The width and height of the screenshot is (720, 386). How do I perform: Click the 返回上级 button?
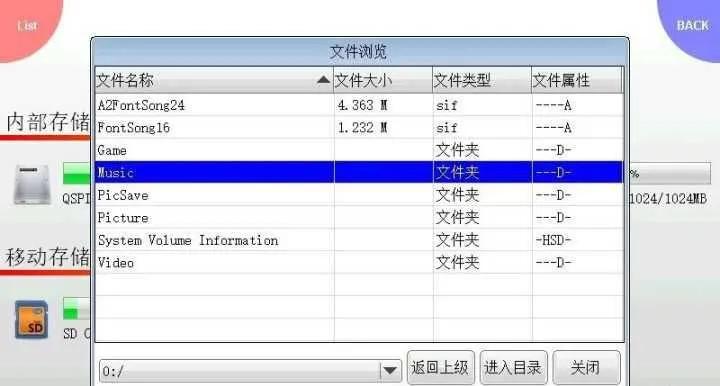click(440, 367)
